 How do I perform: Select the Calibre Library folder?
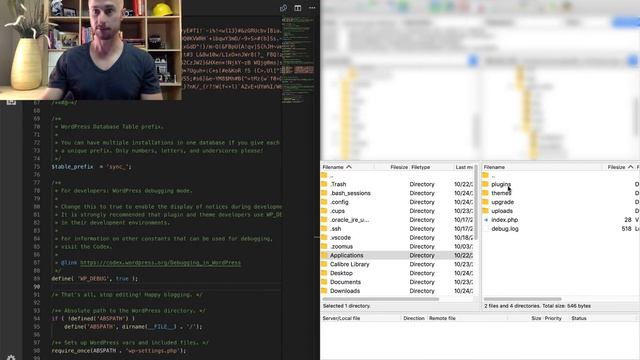pos(349,264)
